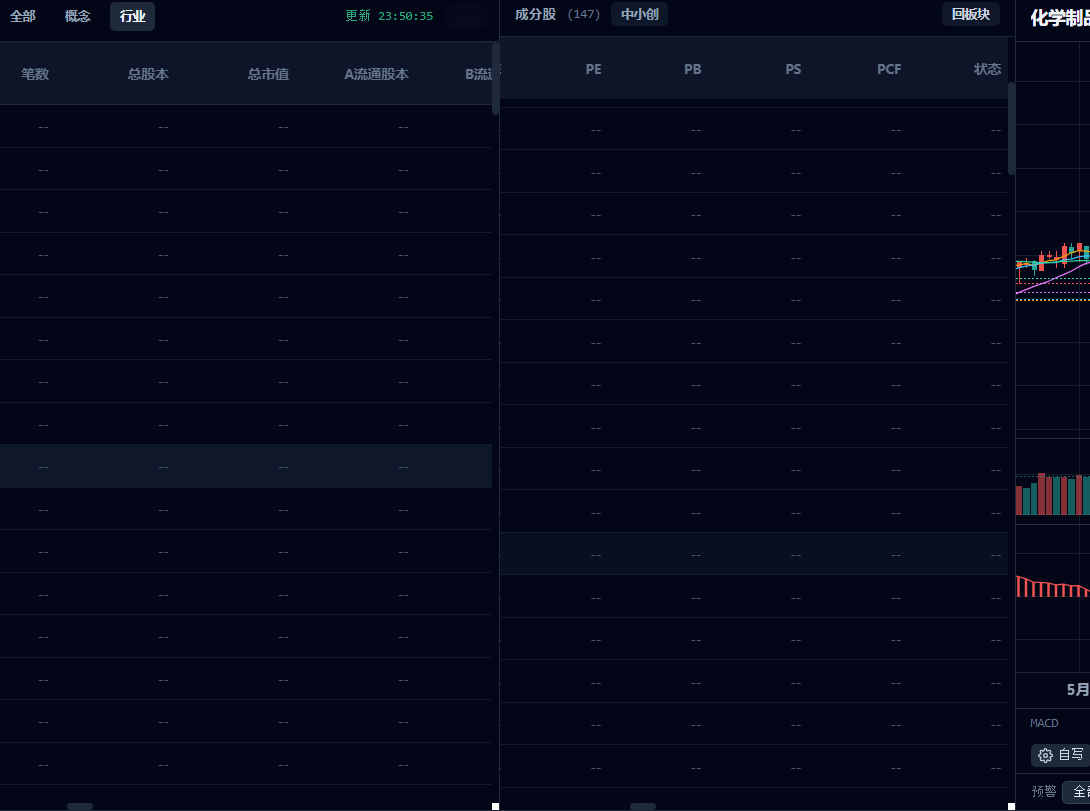
Task: Click the left panel horizontal scrollbar thumb
Action: tap(80, 806)
